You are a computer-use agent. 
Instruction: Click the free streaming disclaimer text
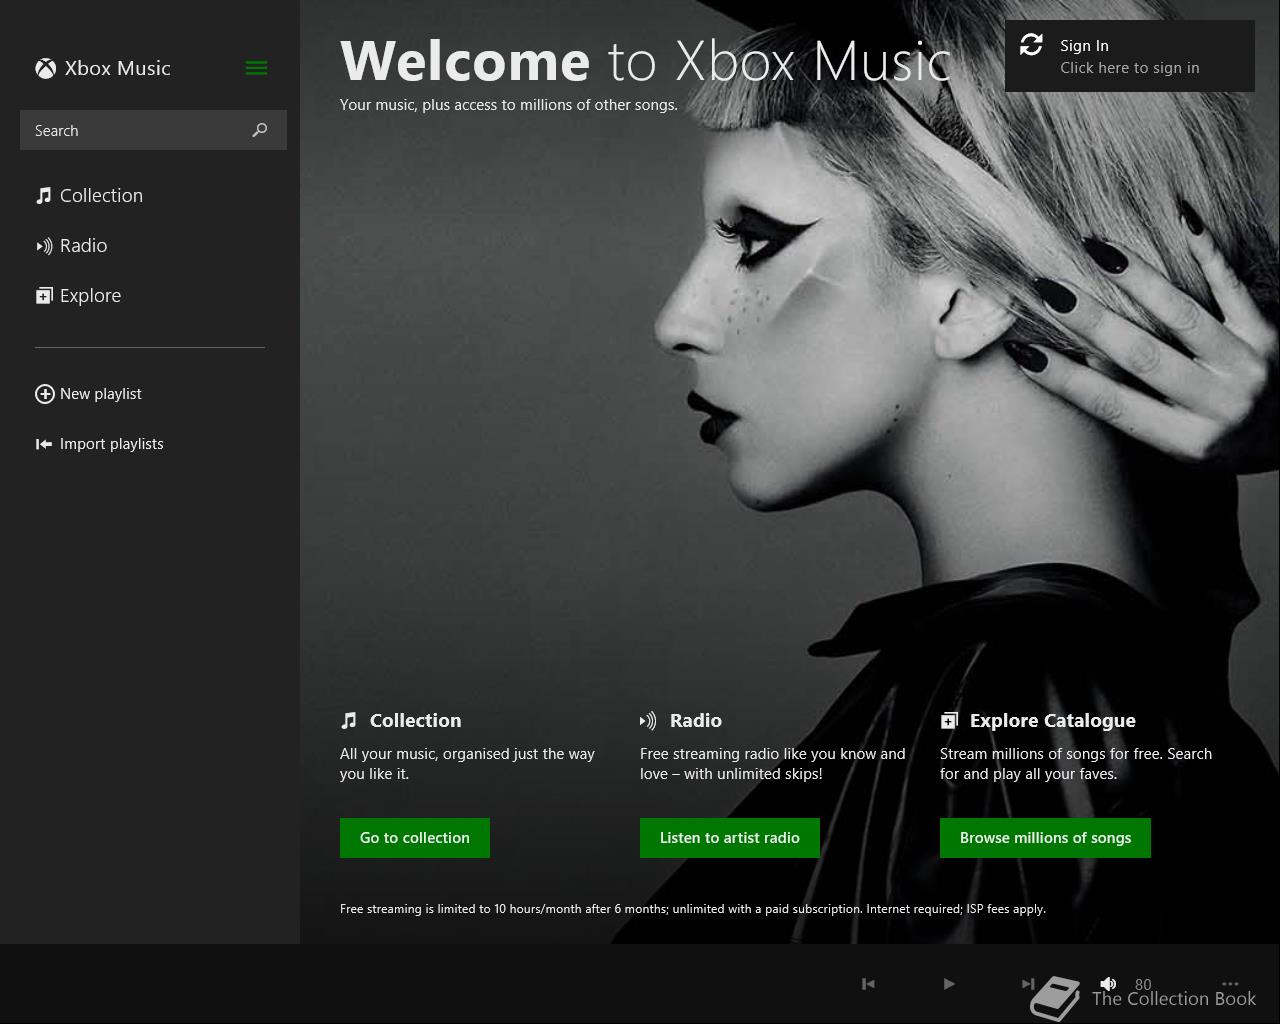coord(693,909)
